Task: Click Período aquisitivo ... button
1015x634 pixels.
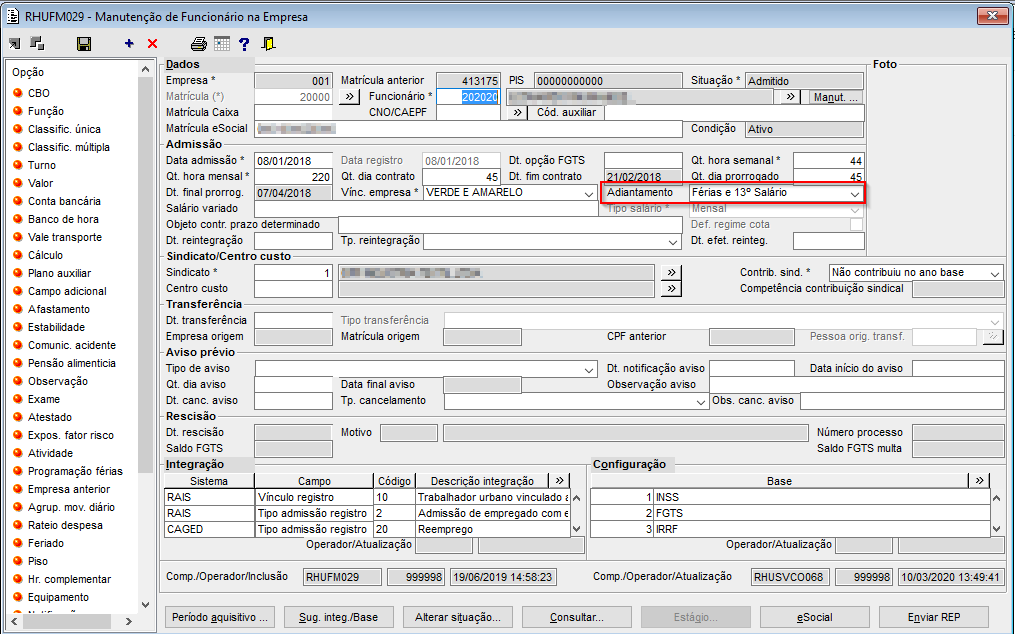Action: click(219, 617)
